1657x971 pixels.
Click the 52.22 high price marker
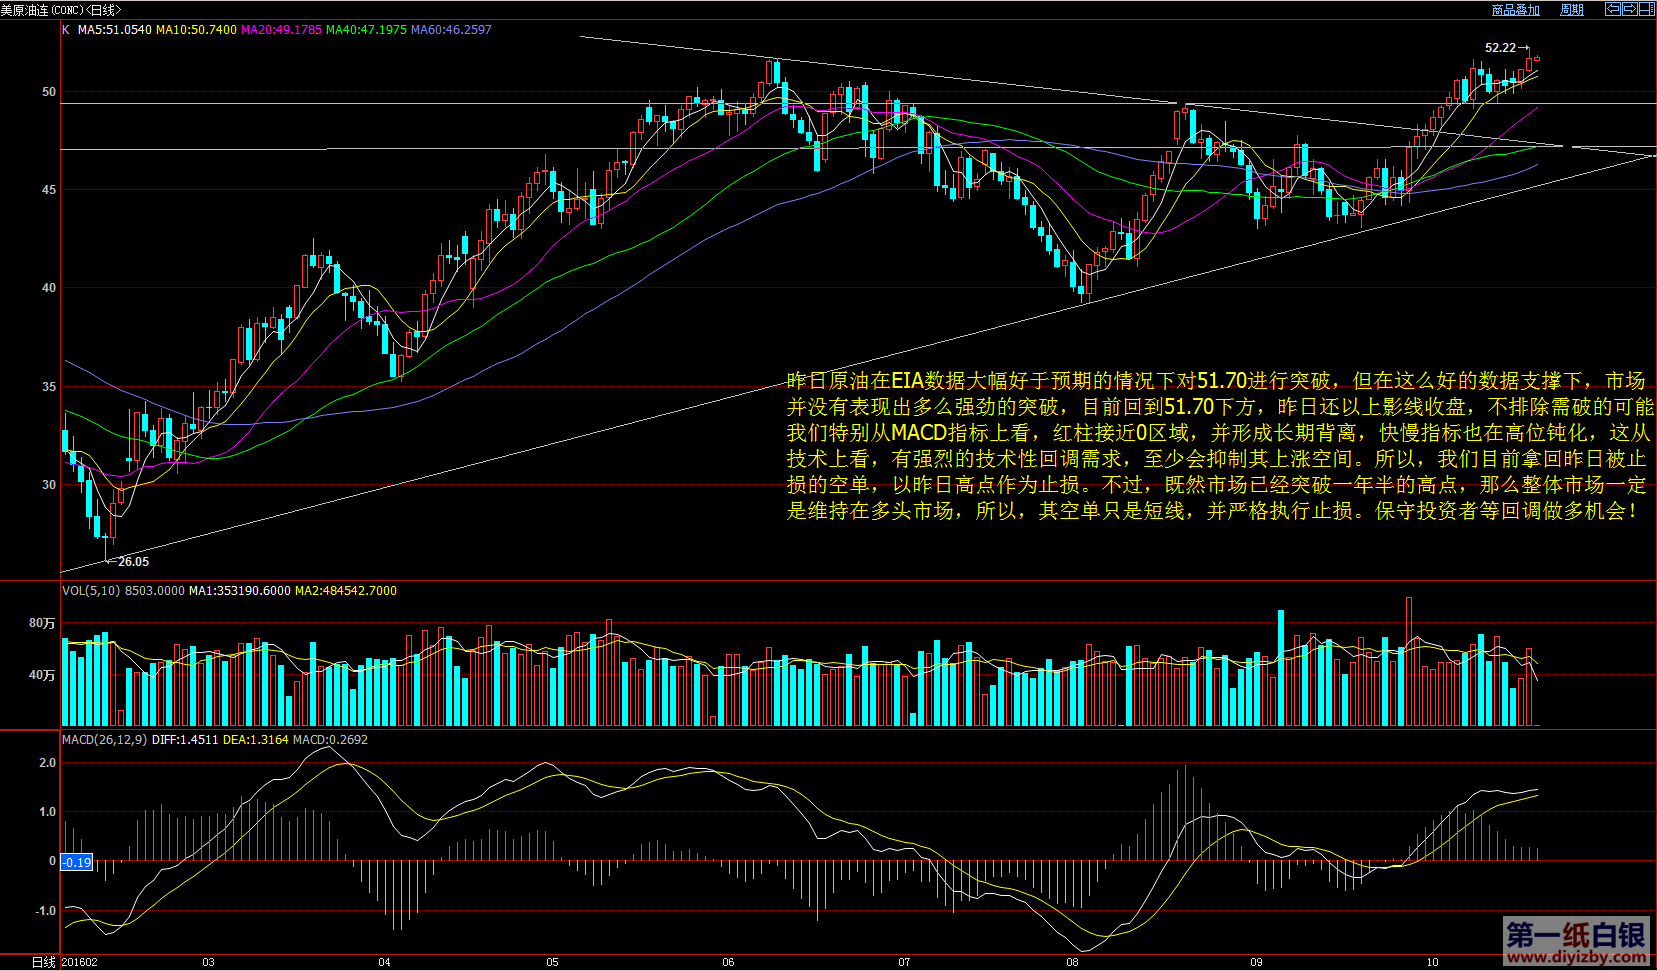[1500, 48]
